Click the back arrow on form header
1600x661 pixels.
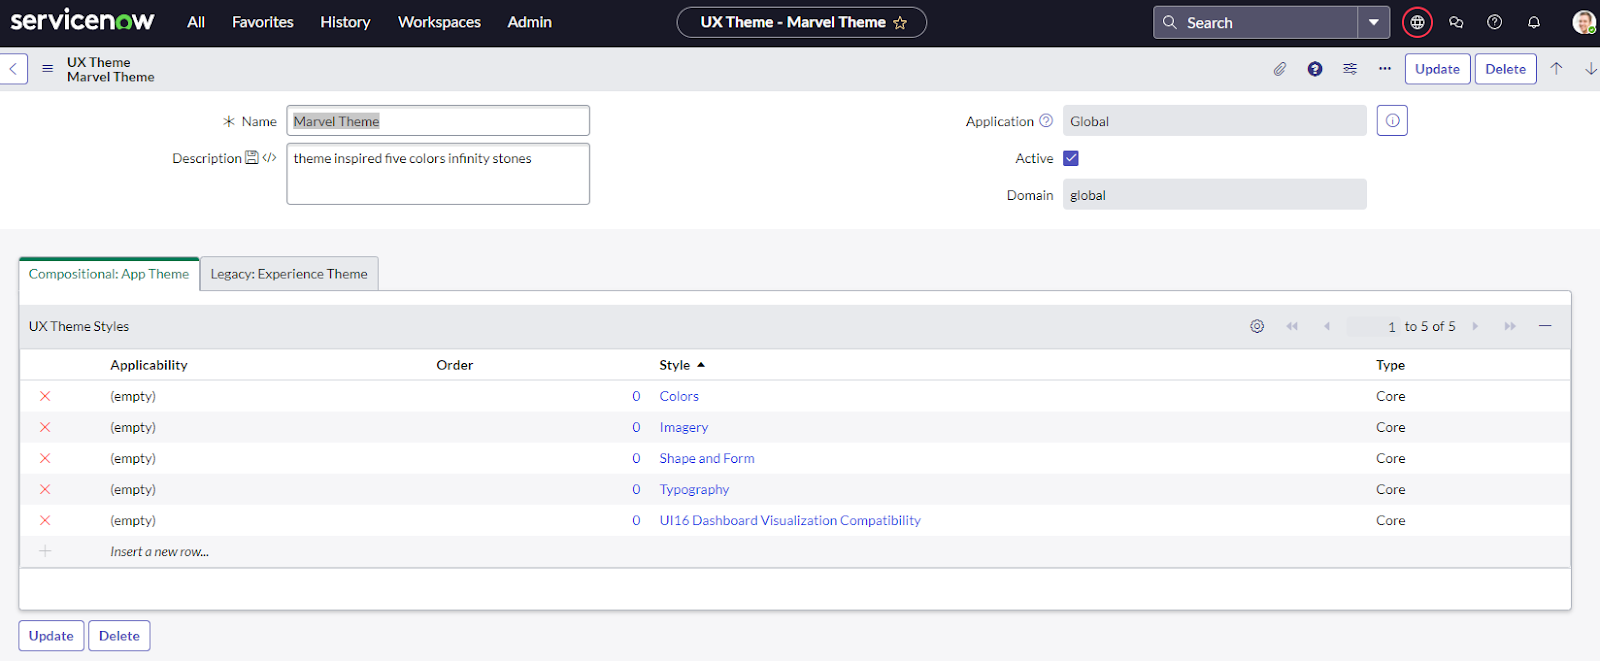coord(13,69)
